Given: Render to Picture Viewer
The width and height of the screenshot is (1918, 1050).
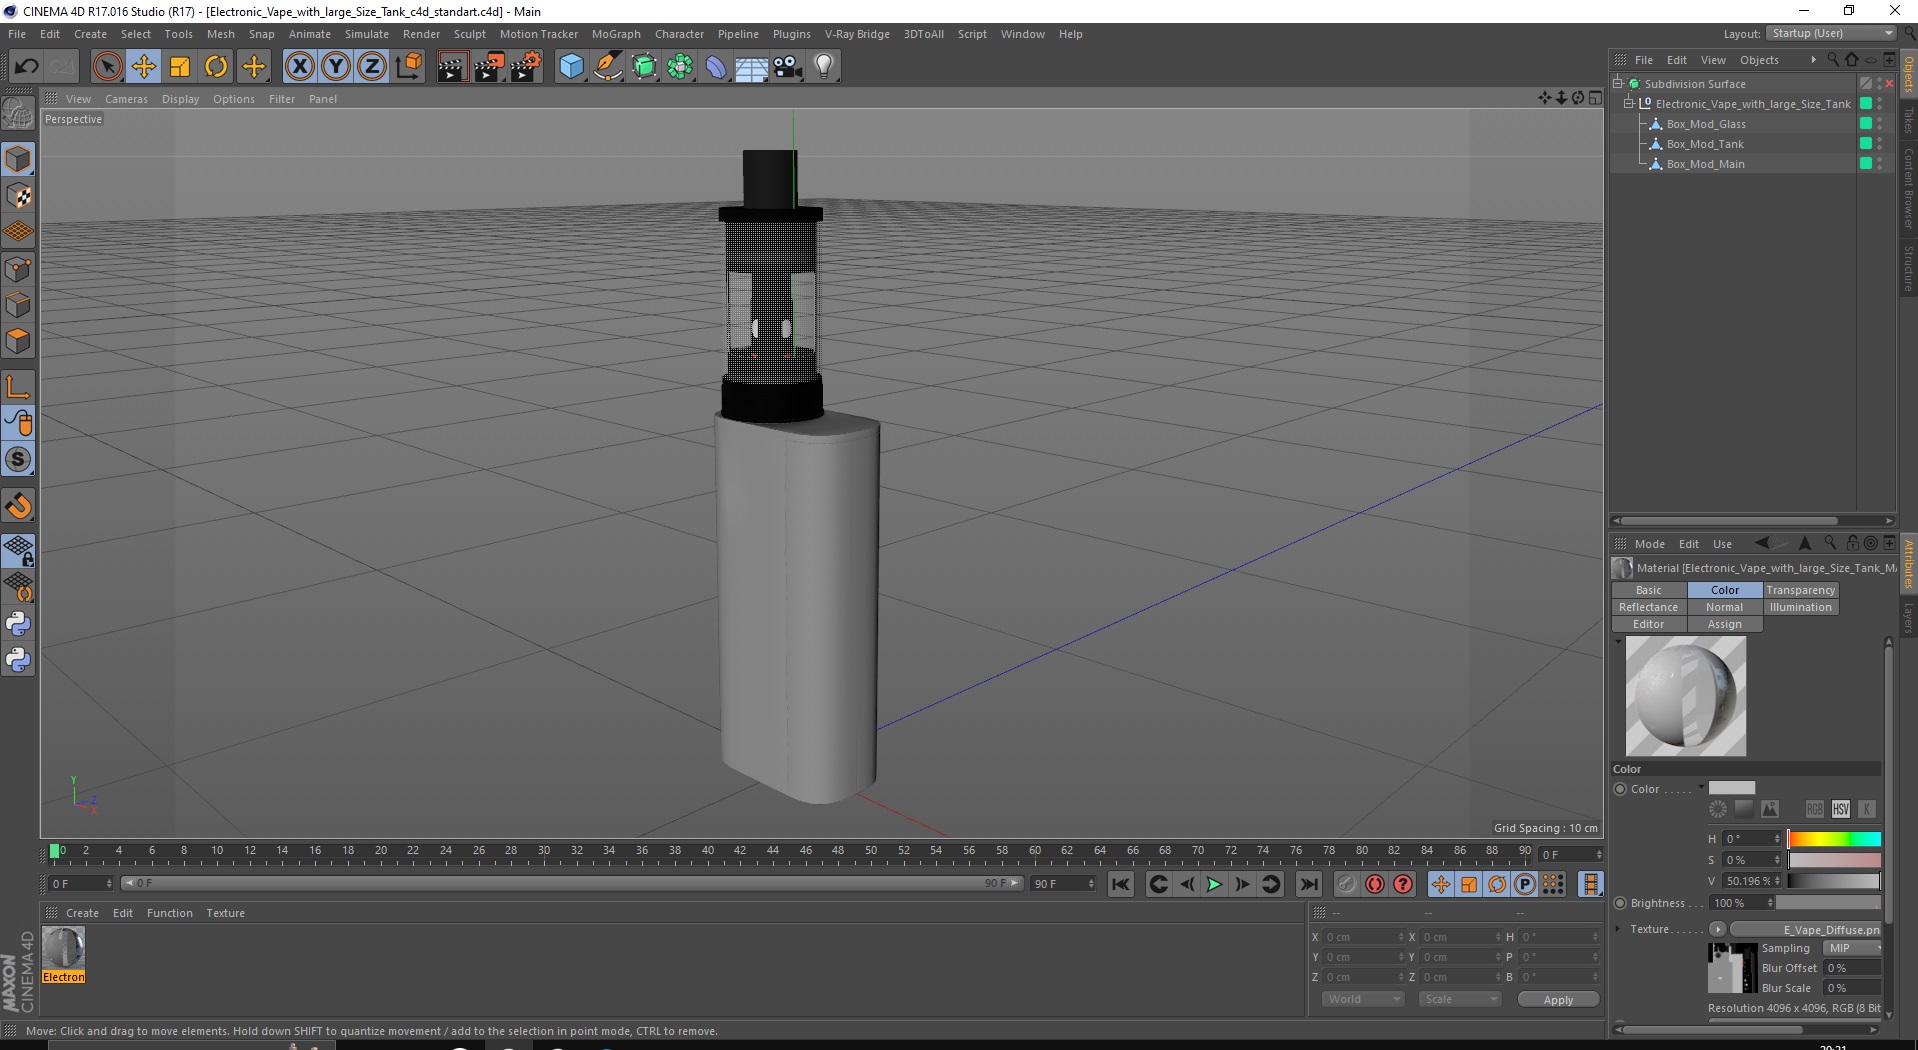Looking at the screenshot, I should coord(489,67).
